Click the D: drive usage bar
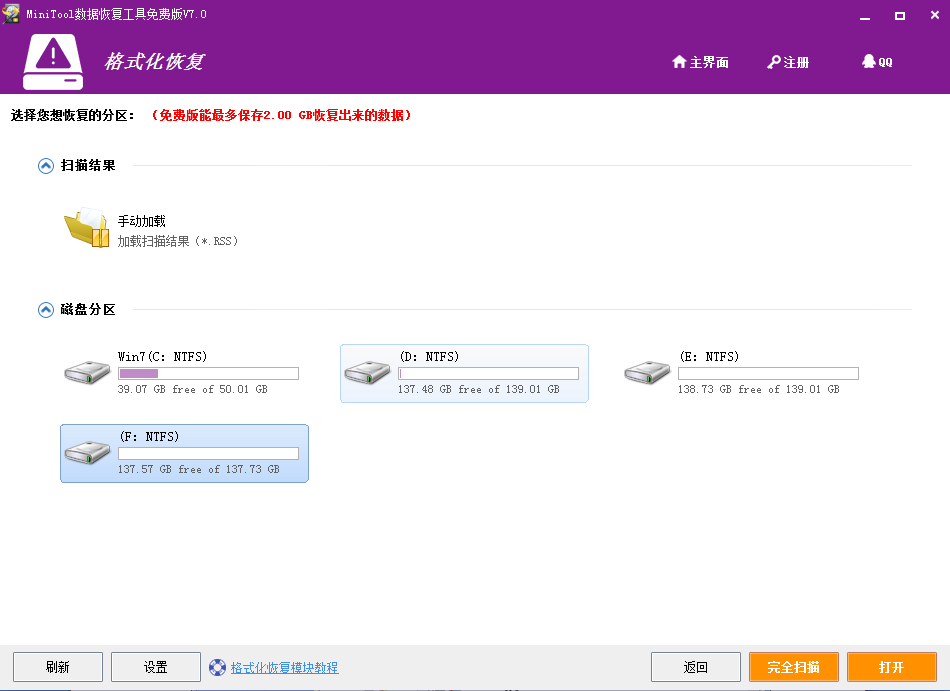 [x=488, y=374]
